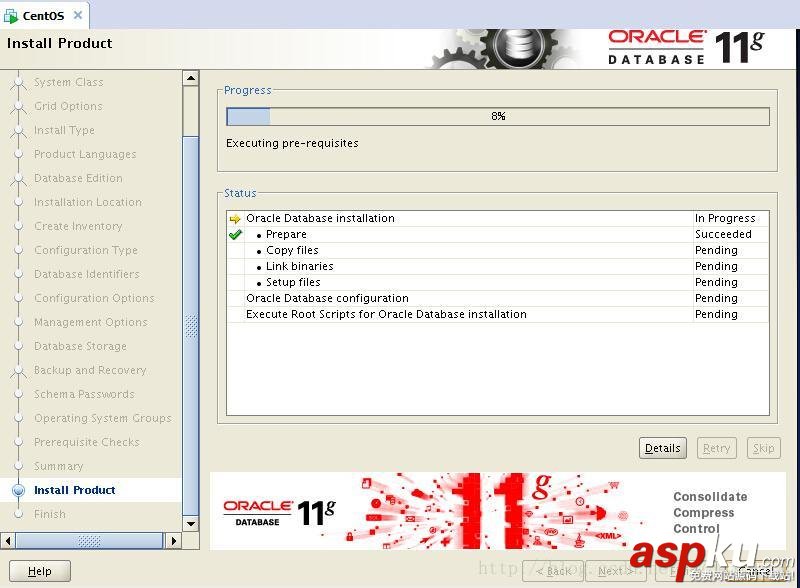Select Schema Passwords step in sidebar
800x588 pixels.
click(84, 394)
